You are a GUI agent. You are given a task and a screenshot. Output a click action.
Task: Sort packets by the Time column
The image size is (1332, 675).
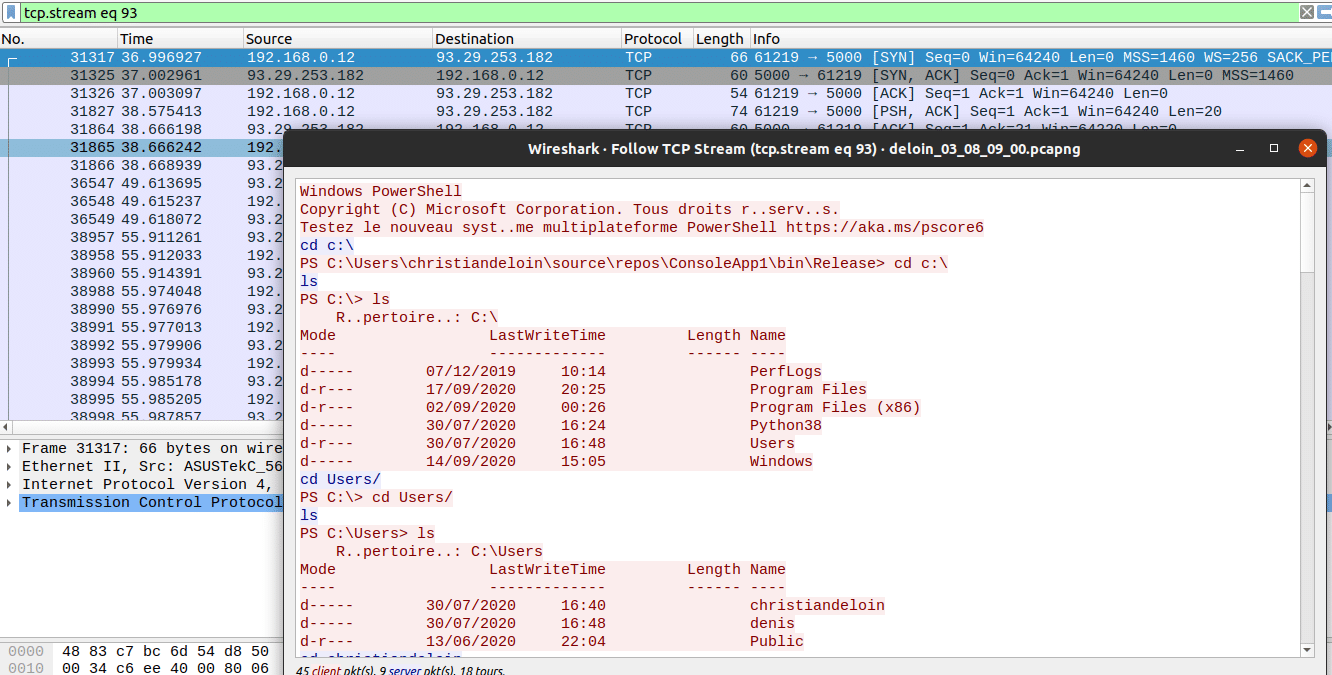click(180, 39)
